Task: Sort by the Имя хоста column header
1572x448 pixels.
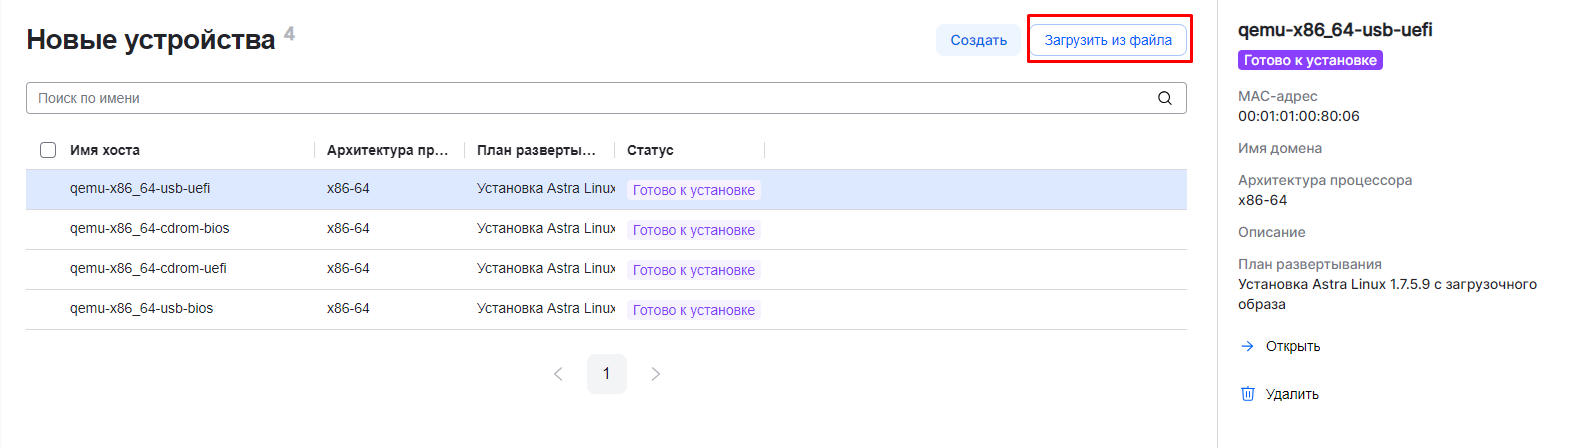Action: pos(105,150)
